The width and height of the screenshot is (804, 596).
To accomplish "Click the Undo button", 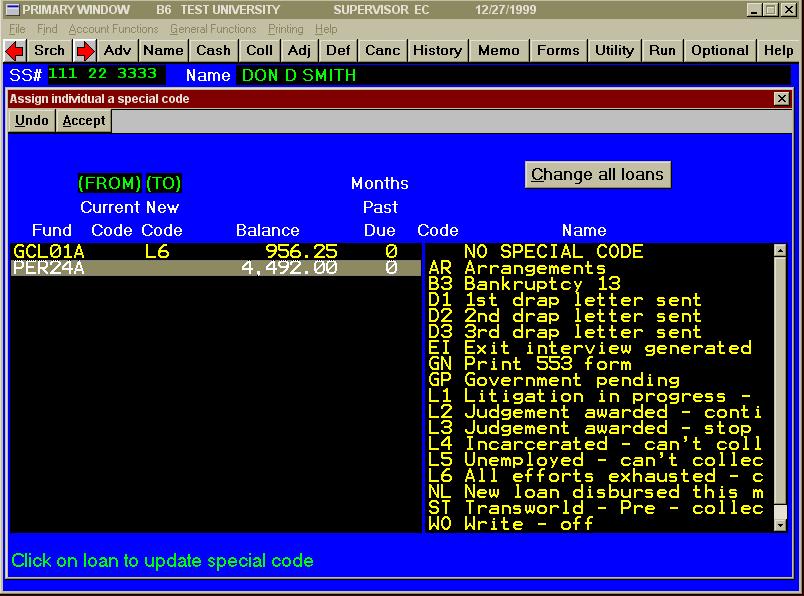I will [32, 121].
